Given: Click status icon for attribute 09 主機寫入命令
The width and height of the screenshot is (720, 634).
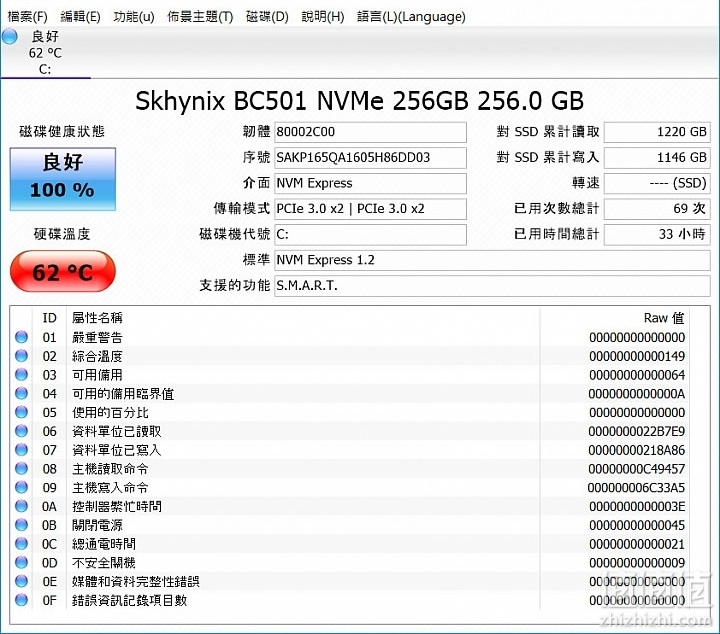Looking at the screenshot, I should 21,488.
